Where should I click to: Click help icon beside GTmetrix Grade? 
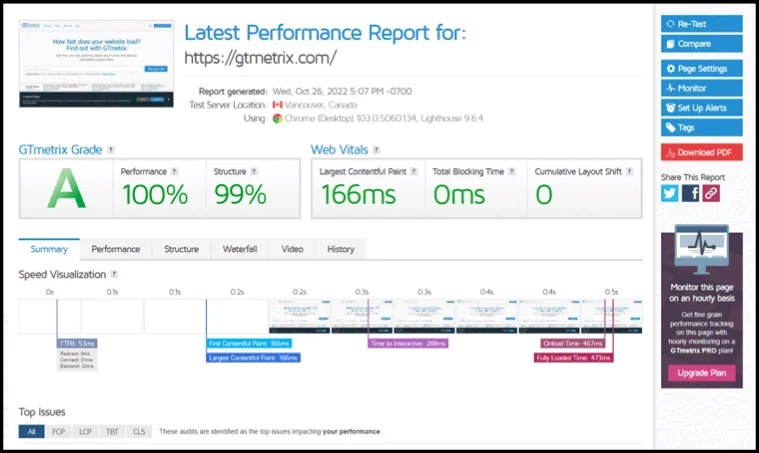(x=111, y=150)
